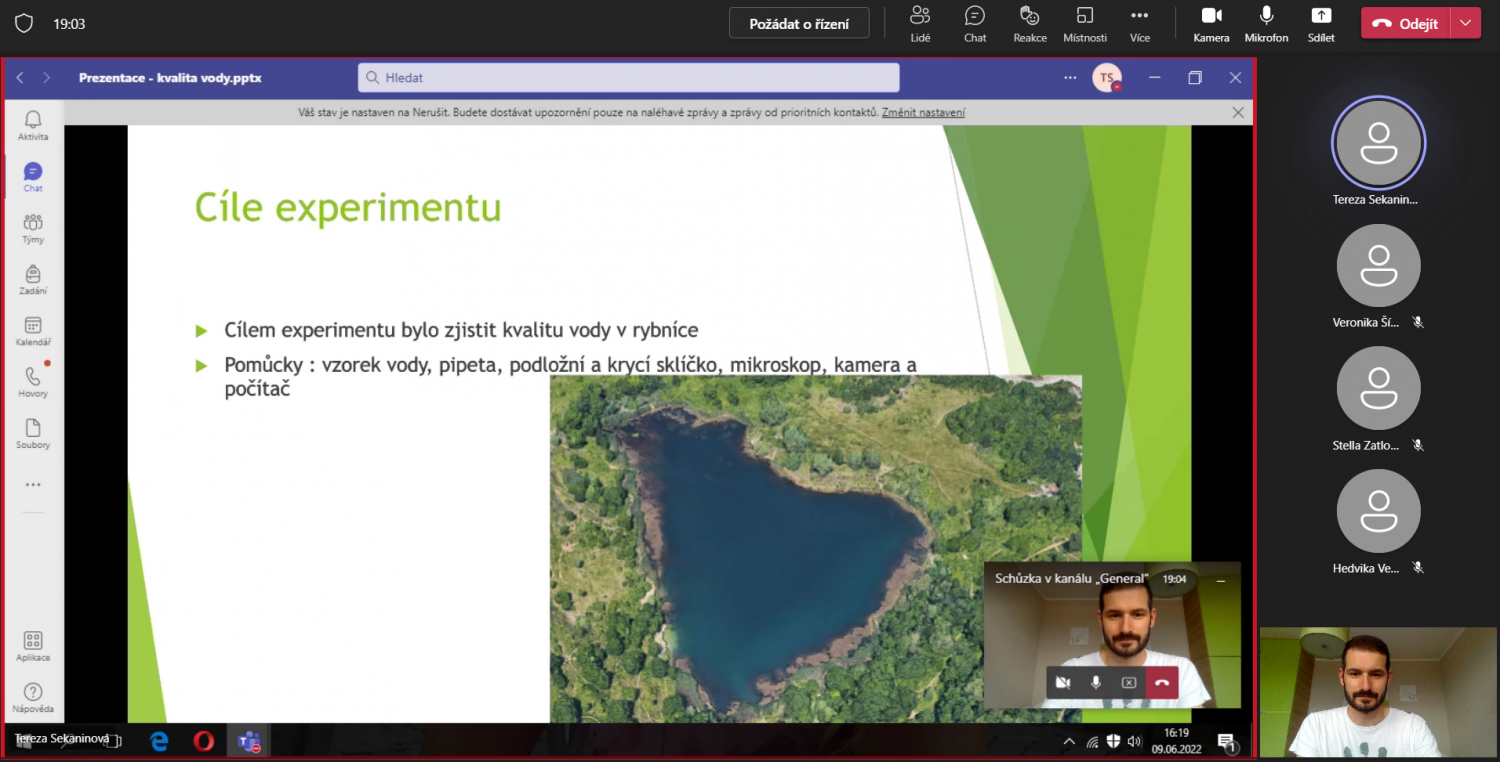Show hidden system tray icons chevron
This screenshot has width=1500, height=762.
point(1069,741)
